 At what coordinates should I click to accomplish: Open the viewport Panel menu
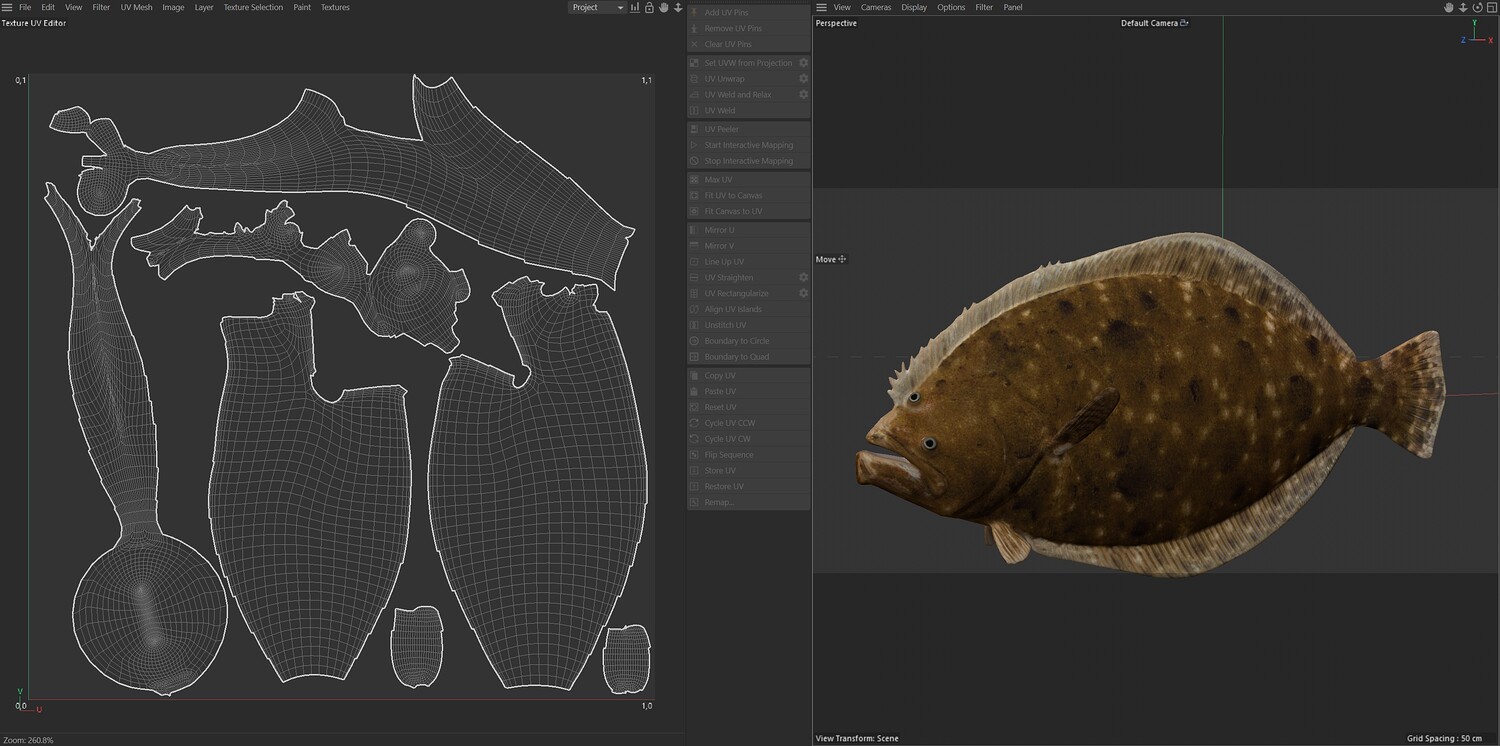(x=1013, y=7)
